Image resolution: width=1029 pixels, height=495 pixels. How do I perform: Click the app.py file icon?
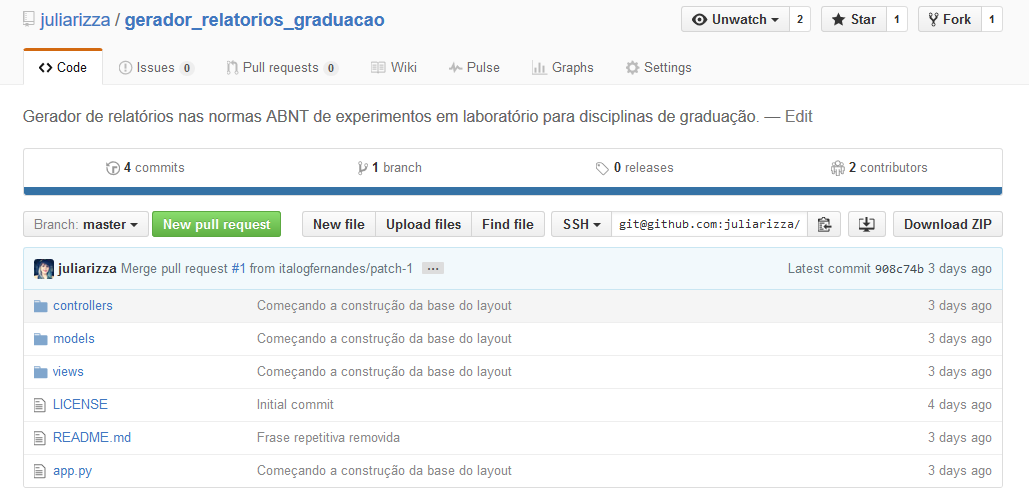point(41,471)
